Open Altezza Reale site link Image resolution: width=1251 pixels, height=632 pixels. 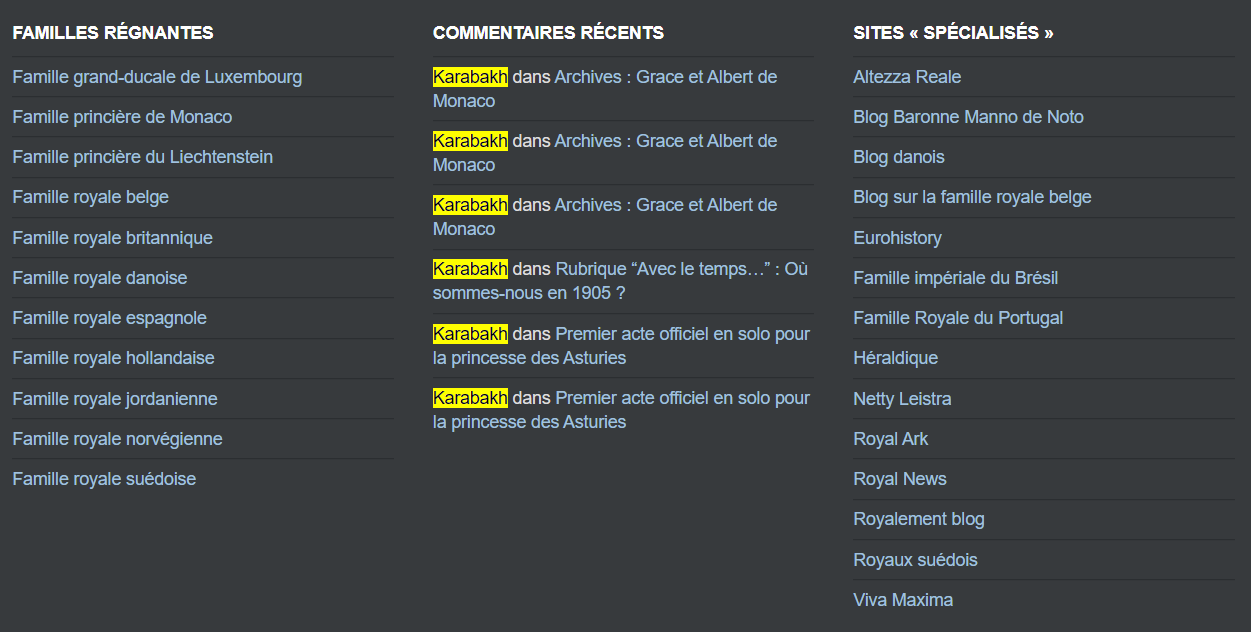(x=907, y=77)
